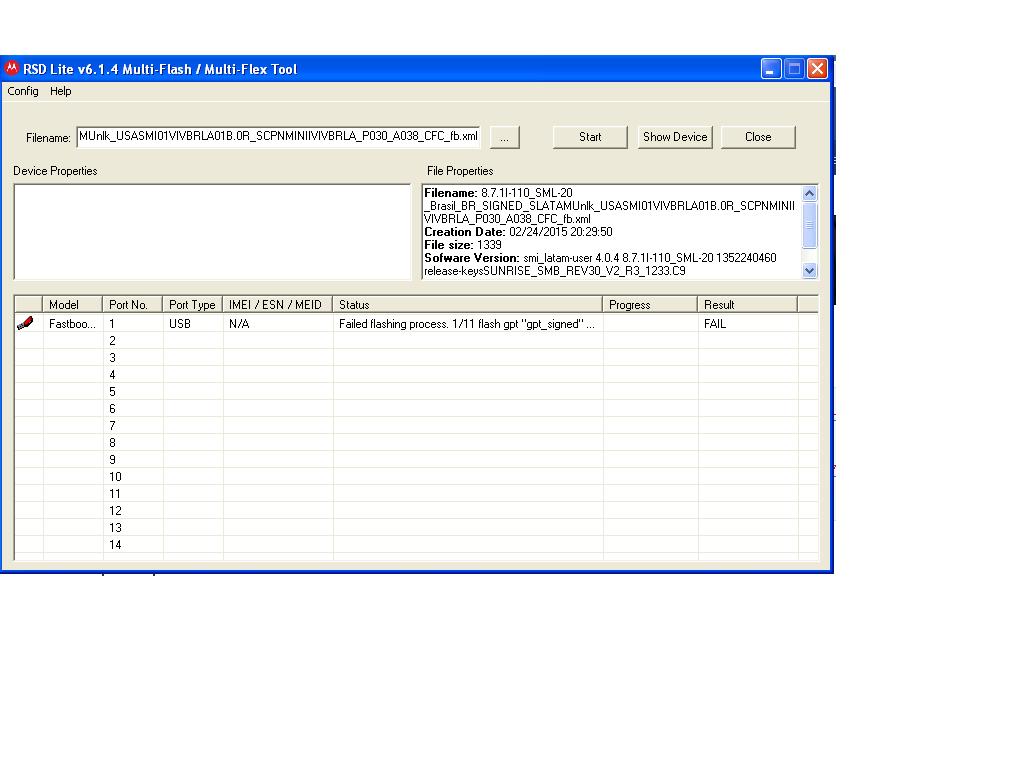Click the 'Creation Date: 02/24/2015' line
The height and width of the screenshot is (768, 1024).
pos(519,232)
